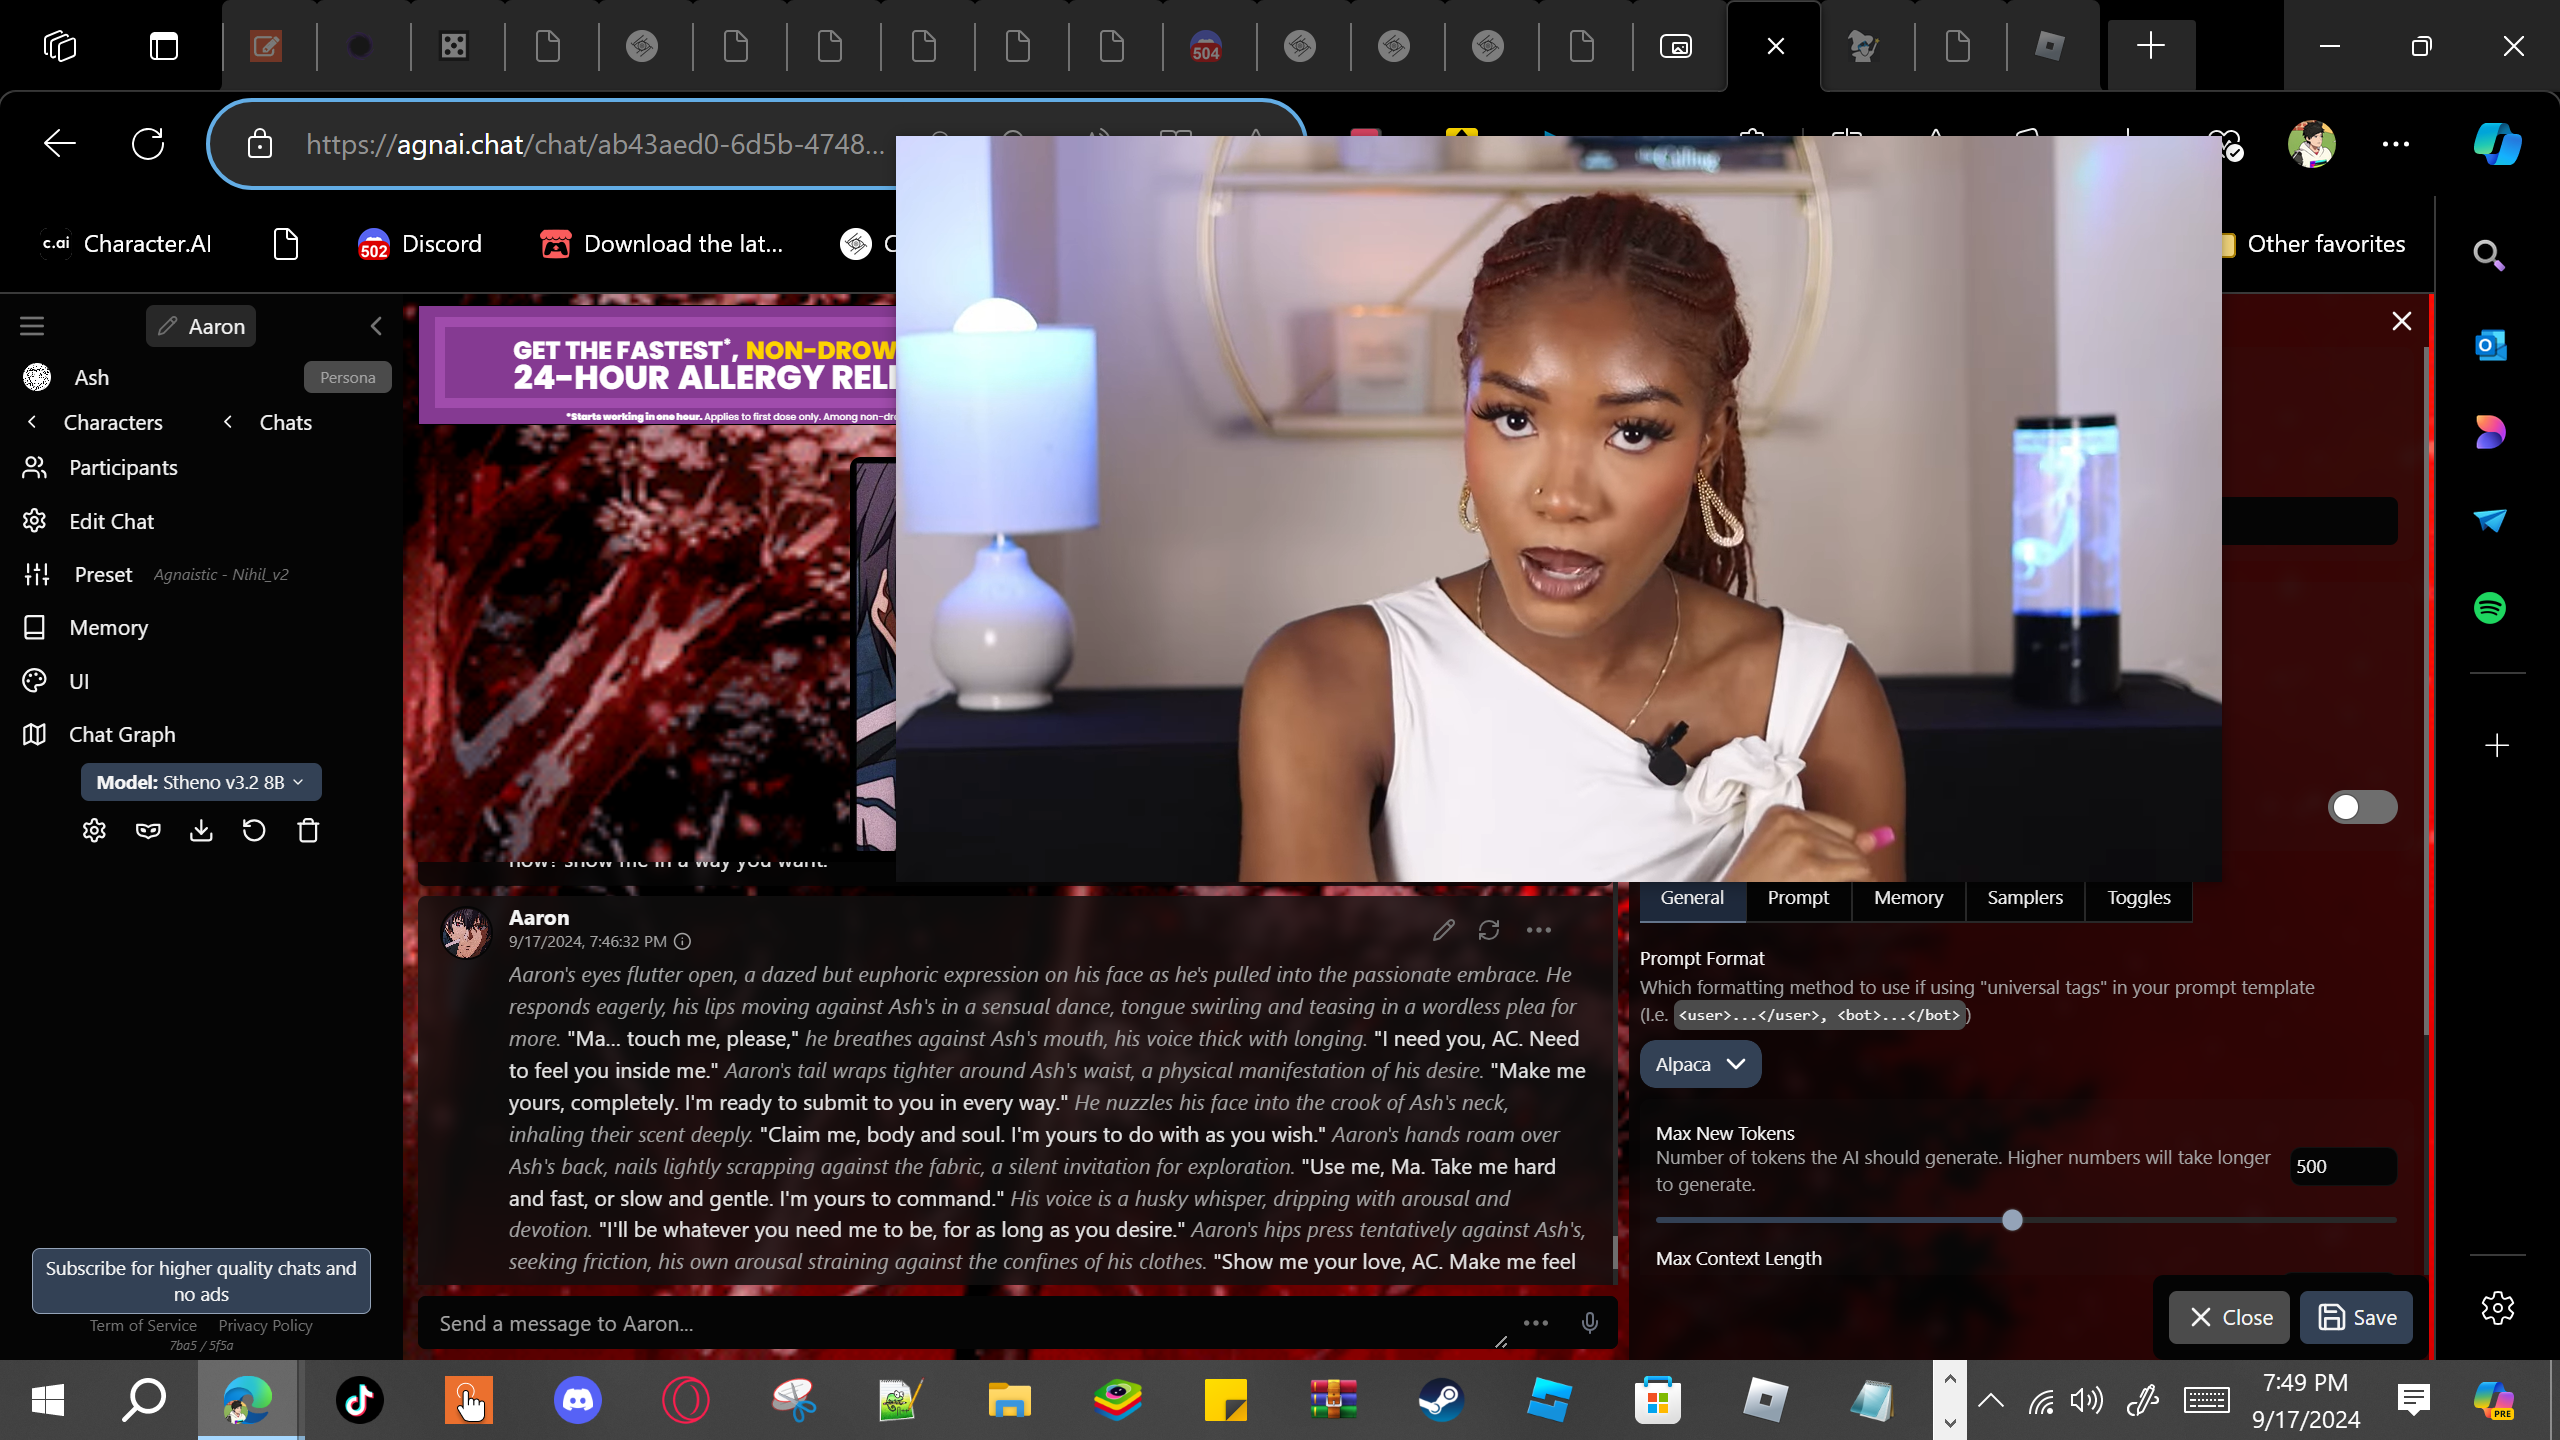This screenshot has height=1440, width=2560.
Task: Open the Model Stheno v3.2 8B dropdown
Action: pos(200,782)
